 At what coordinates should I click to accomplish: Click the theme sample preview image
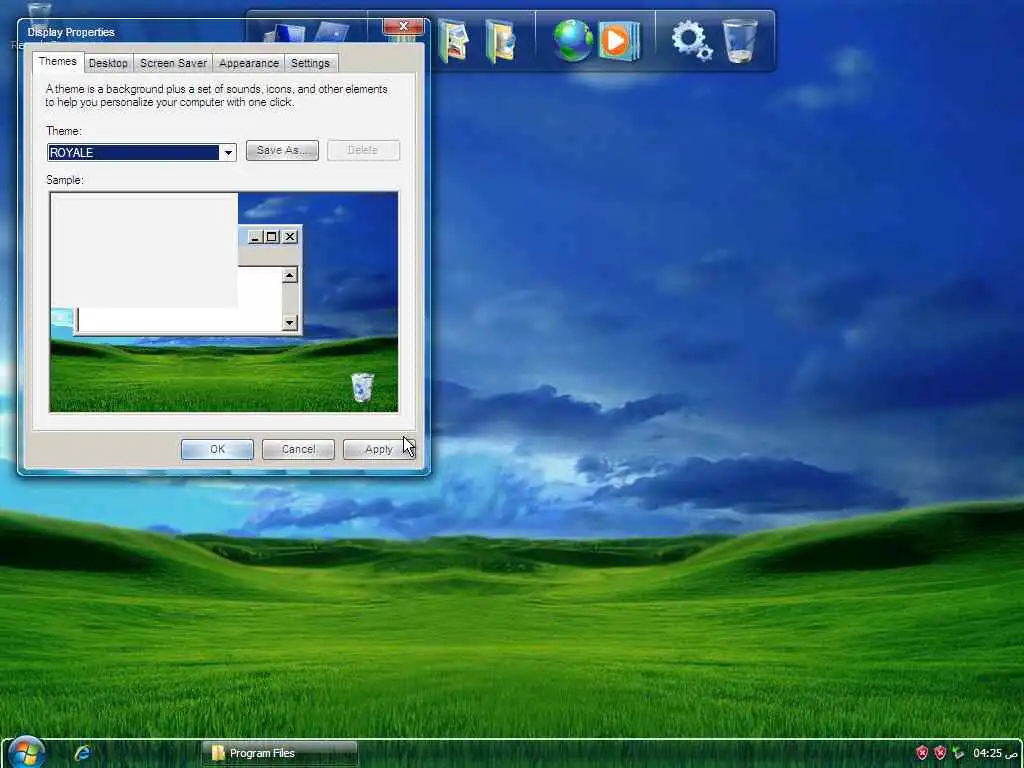[x=224, y=302]
